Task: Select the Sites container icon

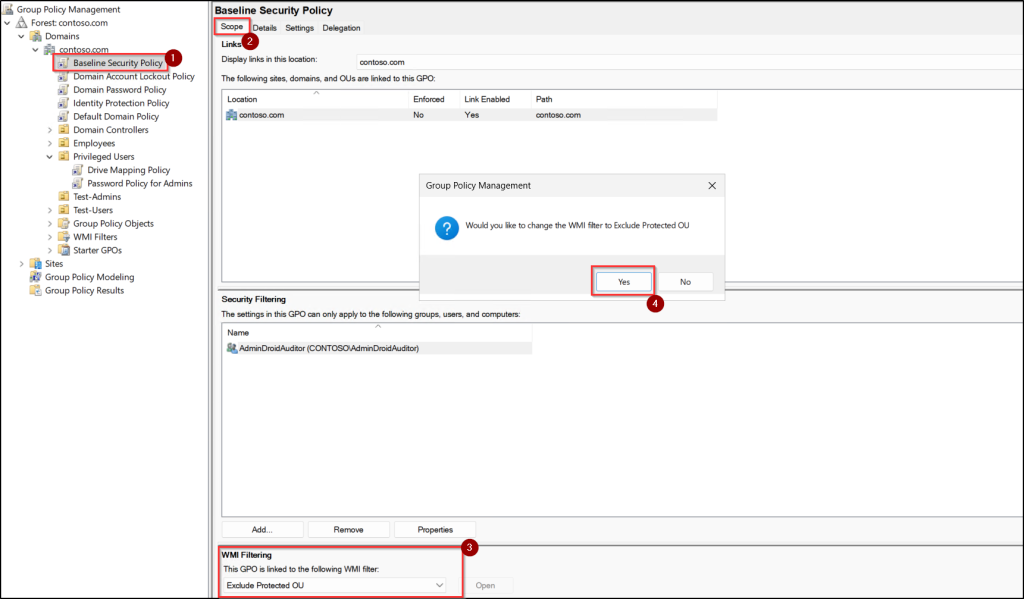Action: click(36, 263)
